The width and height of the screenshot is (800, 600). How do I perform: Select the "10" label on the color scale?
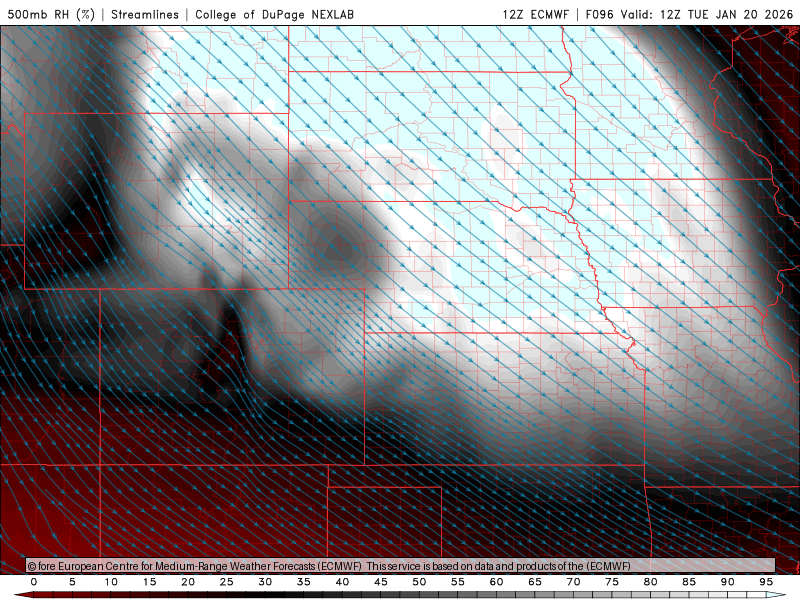(x=111, y=582)
